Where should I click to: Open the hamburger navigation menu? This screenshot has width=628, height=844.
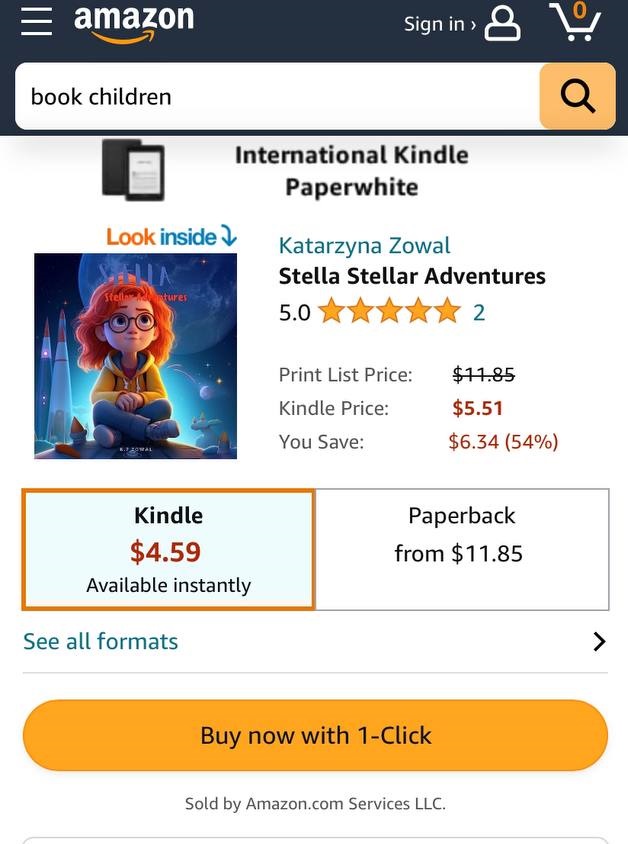pos(37,22)
